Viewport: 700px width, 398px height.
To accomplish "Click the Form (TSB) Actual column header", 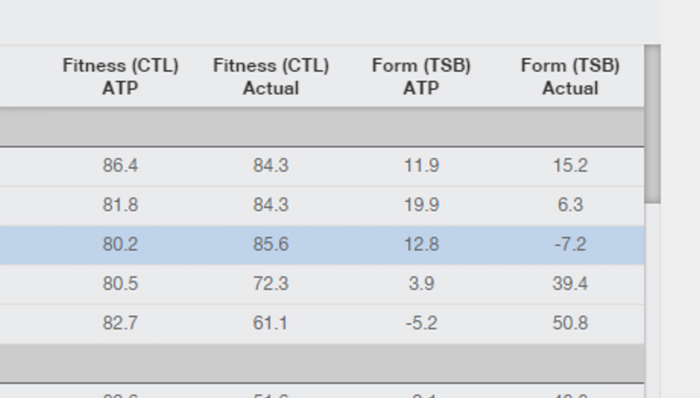I will 571,76.
